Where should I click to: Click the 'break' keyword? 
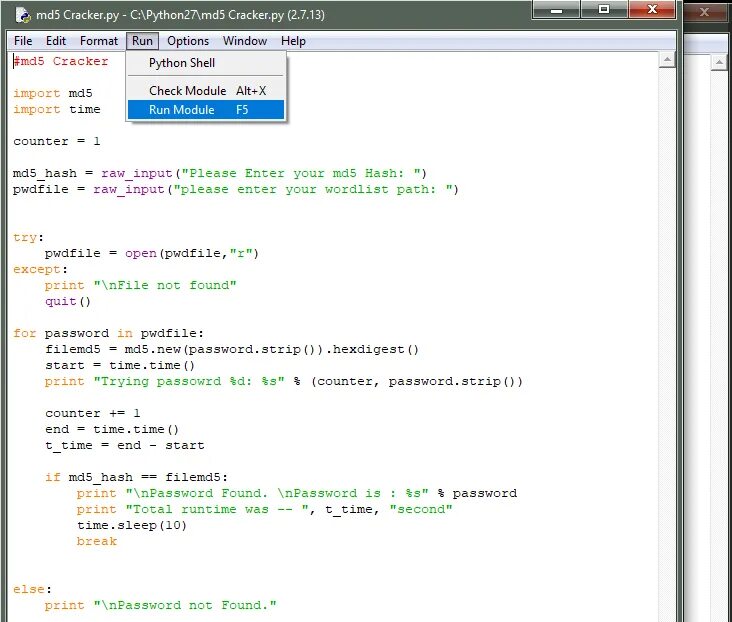(x=97, y=541)
